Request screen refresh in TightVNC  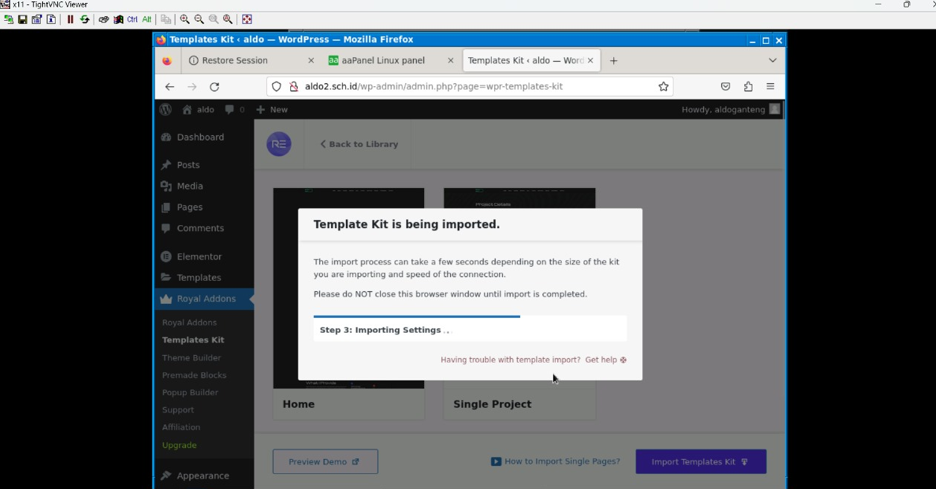85,19
